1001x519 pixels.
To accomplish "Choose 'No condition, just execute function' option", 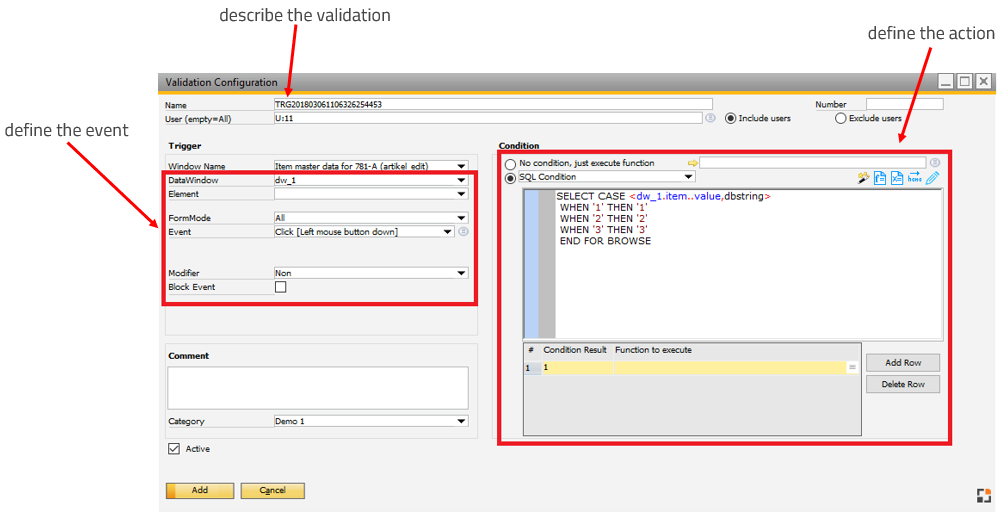I will pos(511,164).
